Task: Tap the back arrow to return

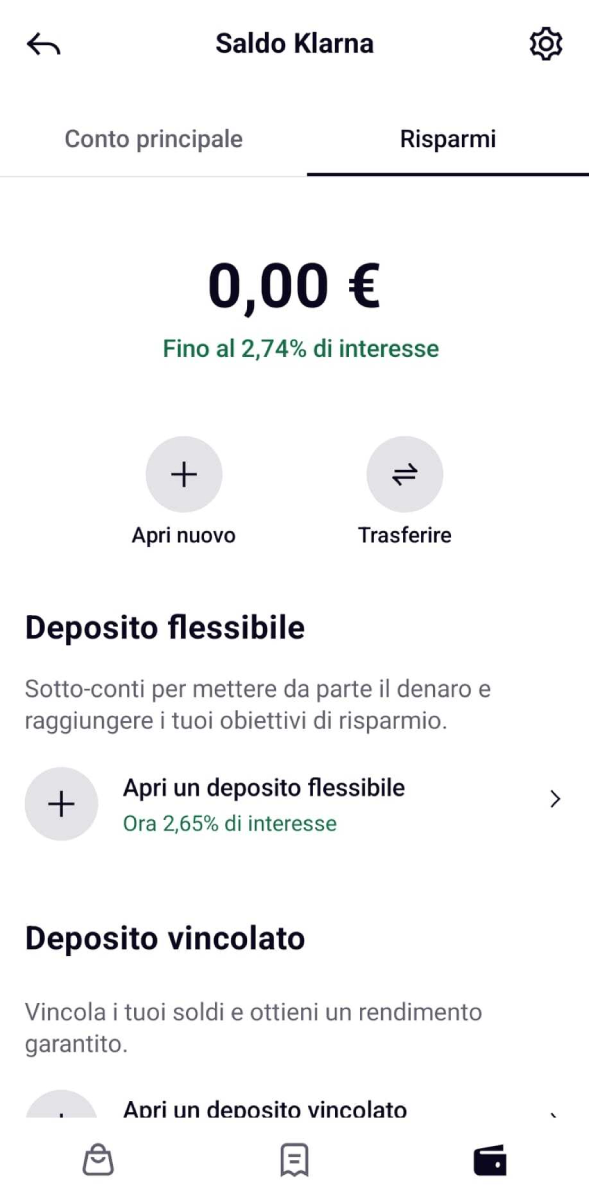Action: coord(42,43)
